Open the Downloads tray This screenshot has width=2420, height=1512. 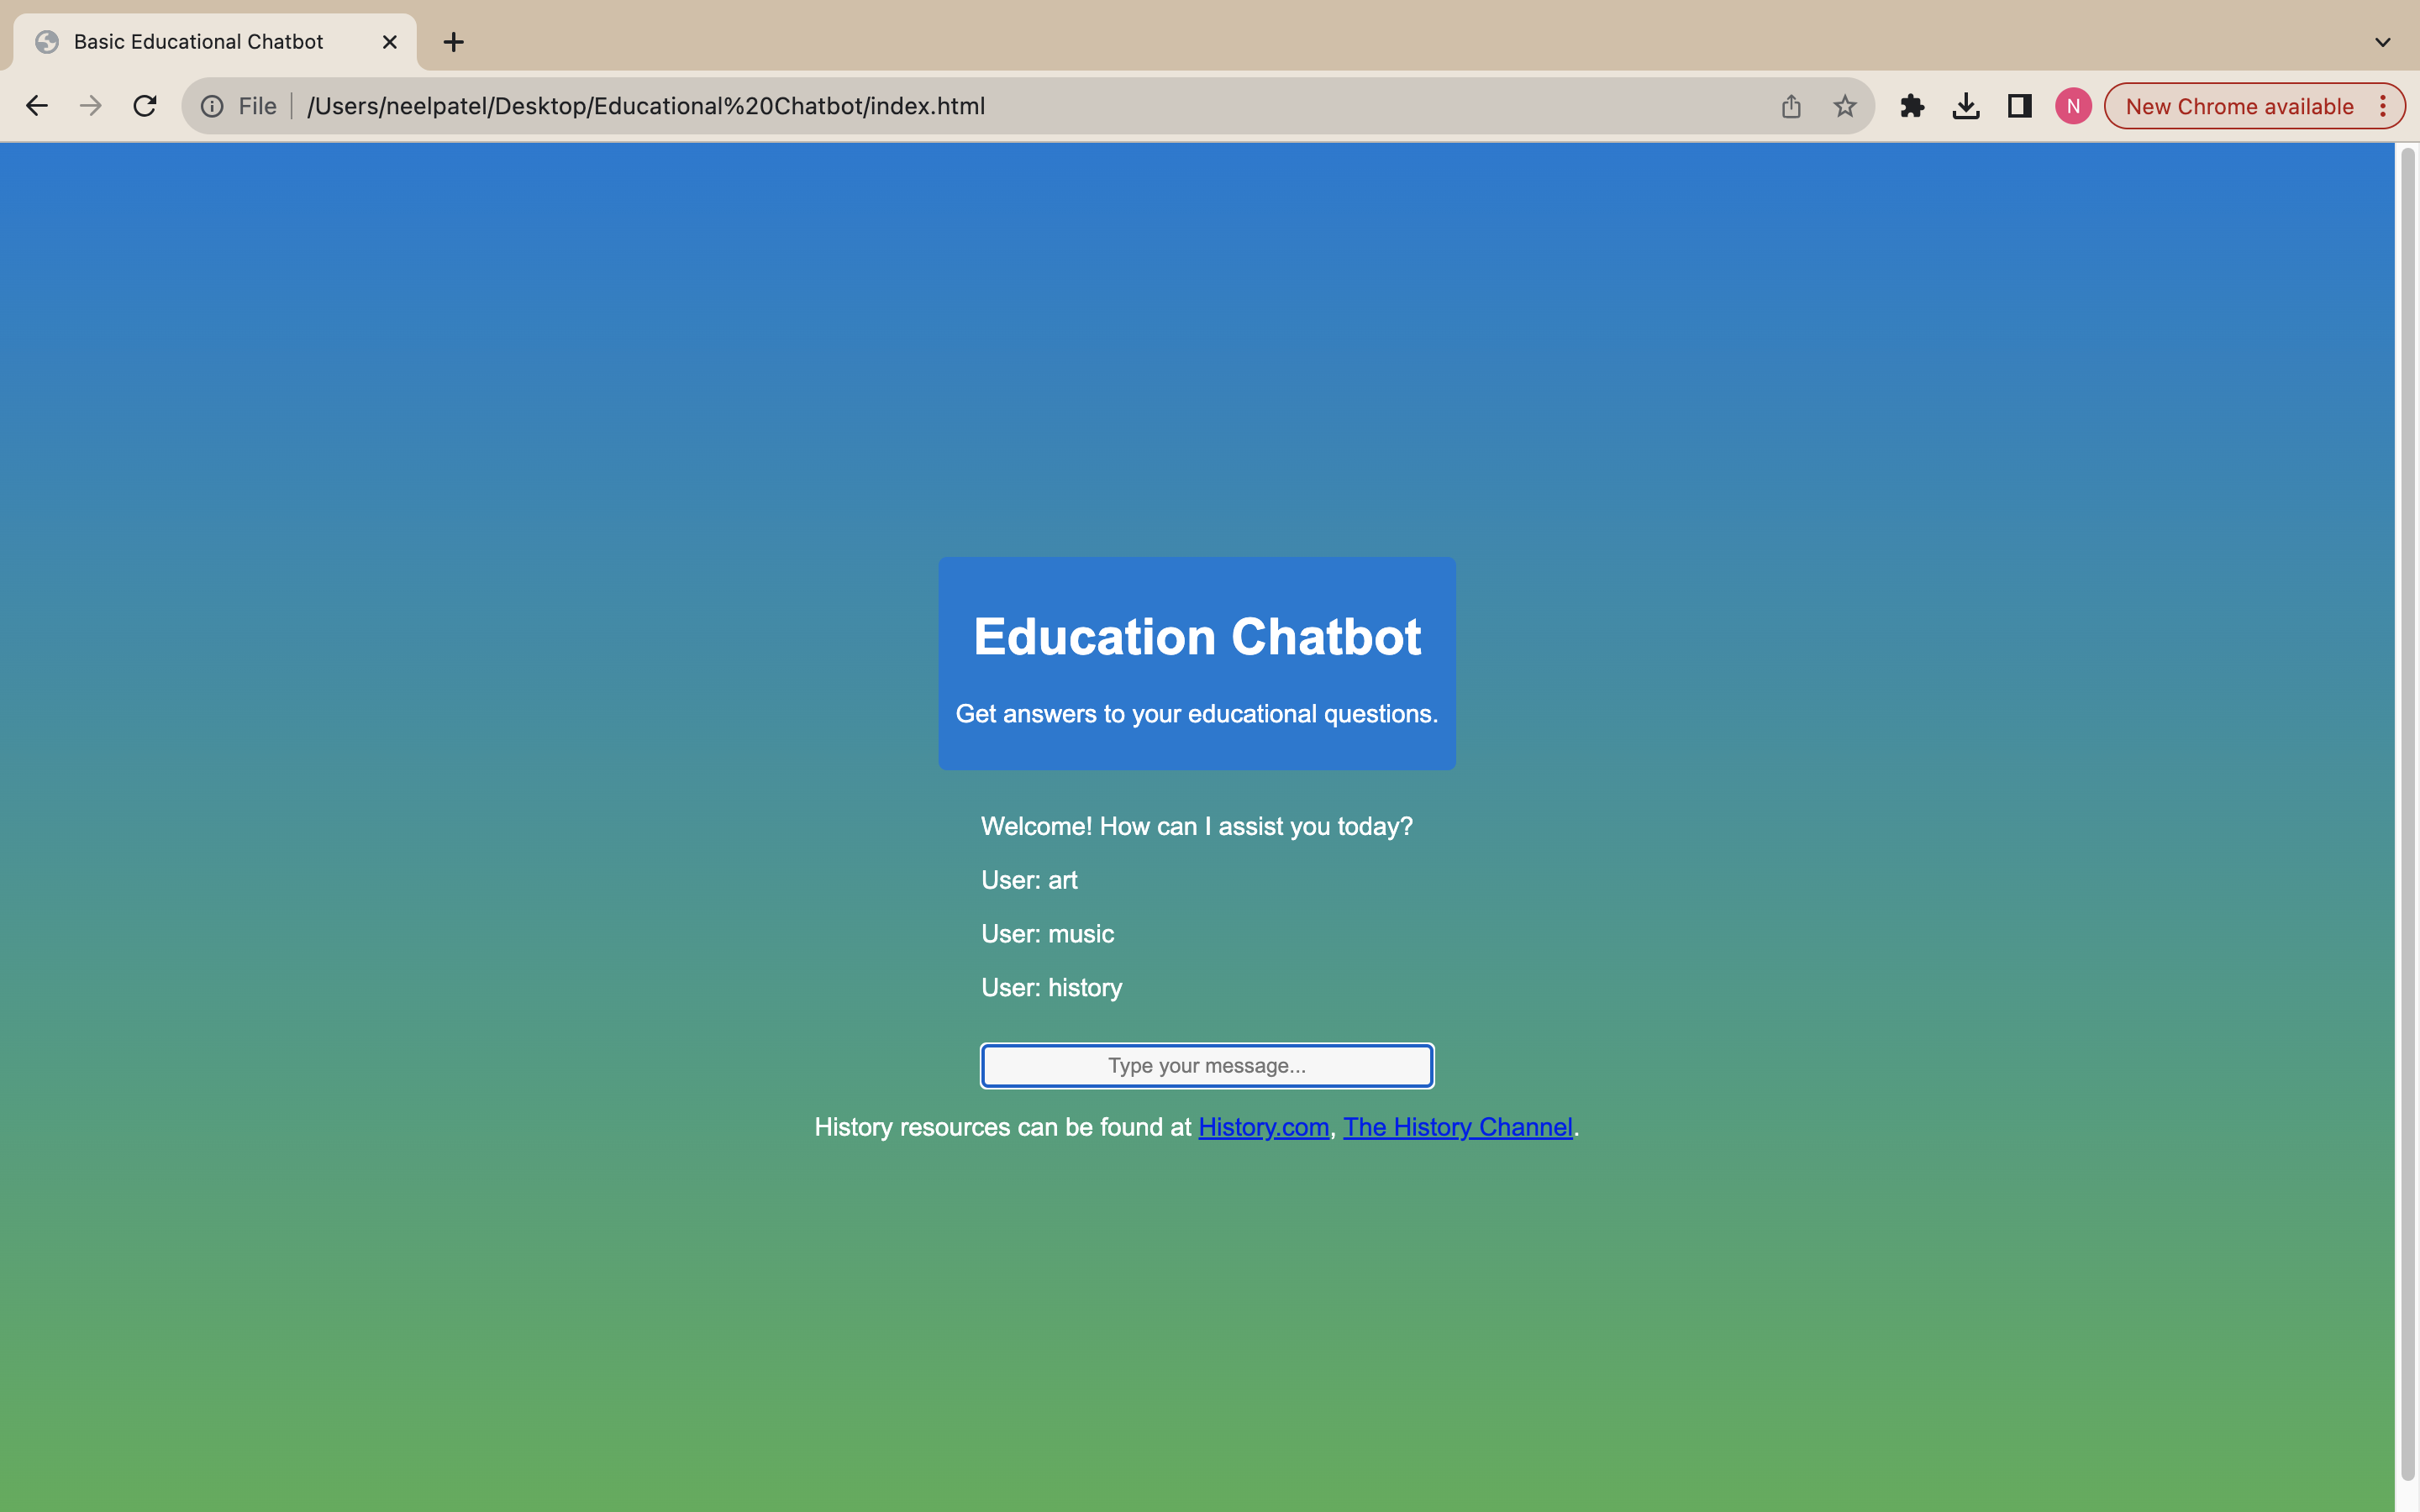pyautogui.click(x=1965, y=105)
